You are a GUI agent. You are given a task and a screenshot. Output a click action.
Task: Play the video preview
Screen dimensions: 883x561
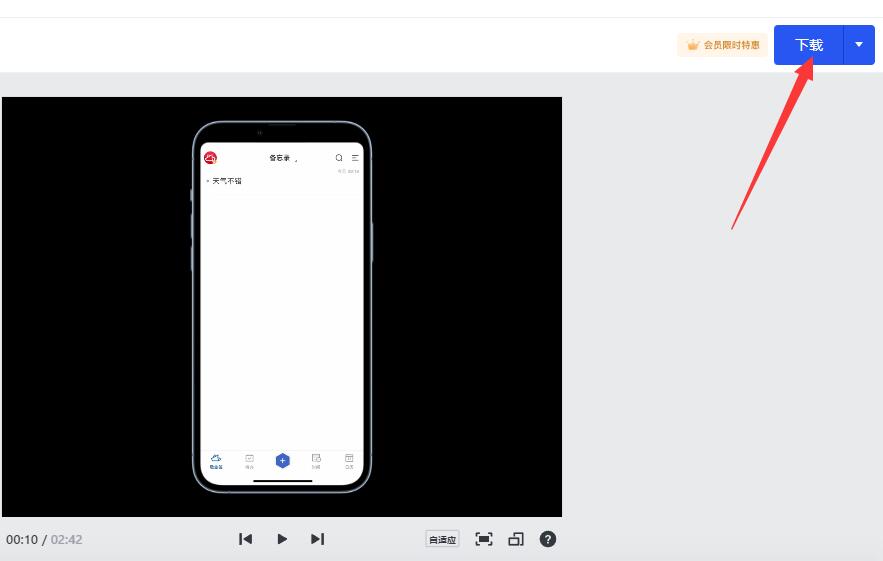click(282, 539)
